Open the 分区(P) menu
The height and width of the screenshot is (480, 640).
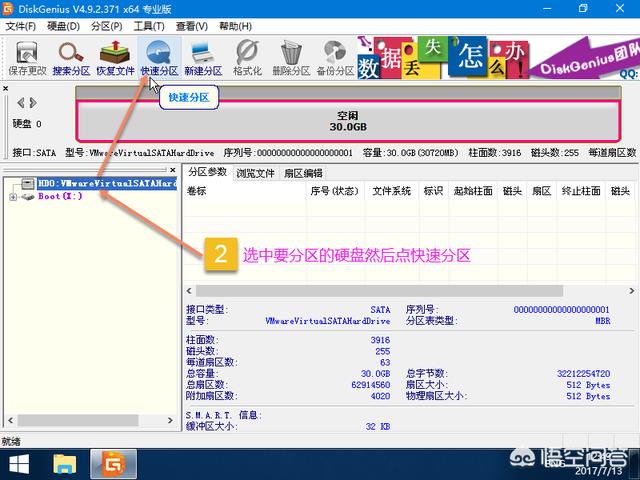(107, 27)
